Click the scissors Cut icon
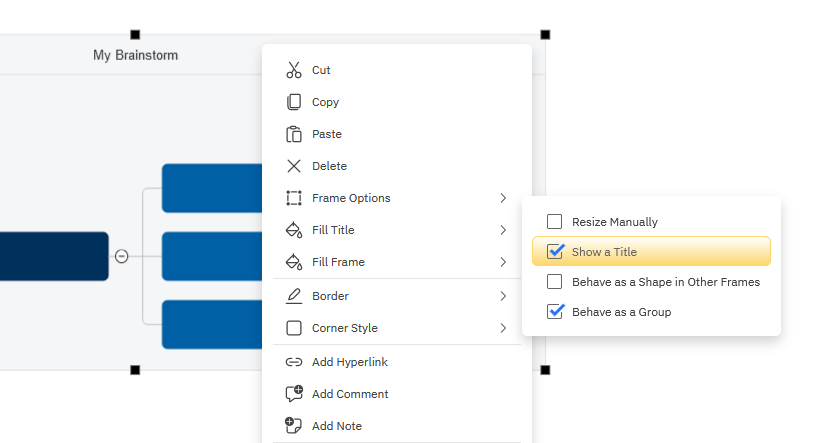Image resolution: width=835 pixels, height=443 pixels. pos(293,70)
